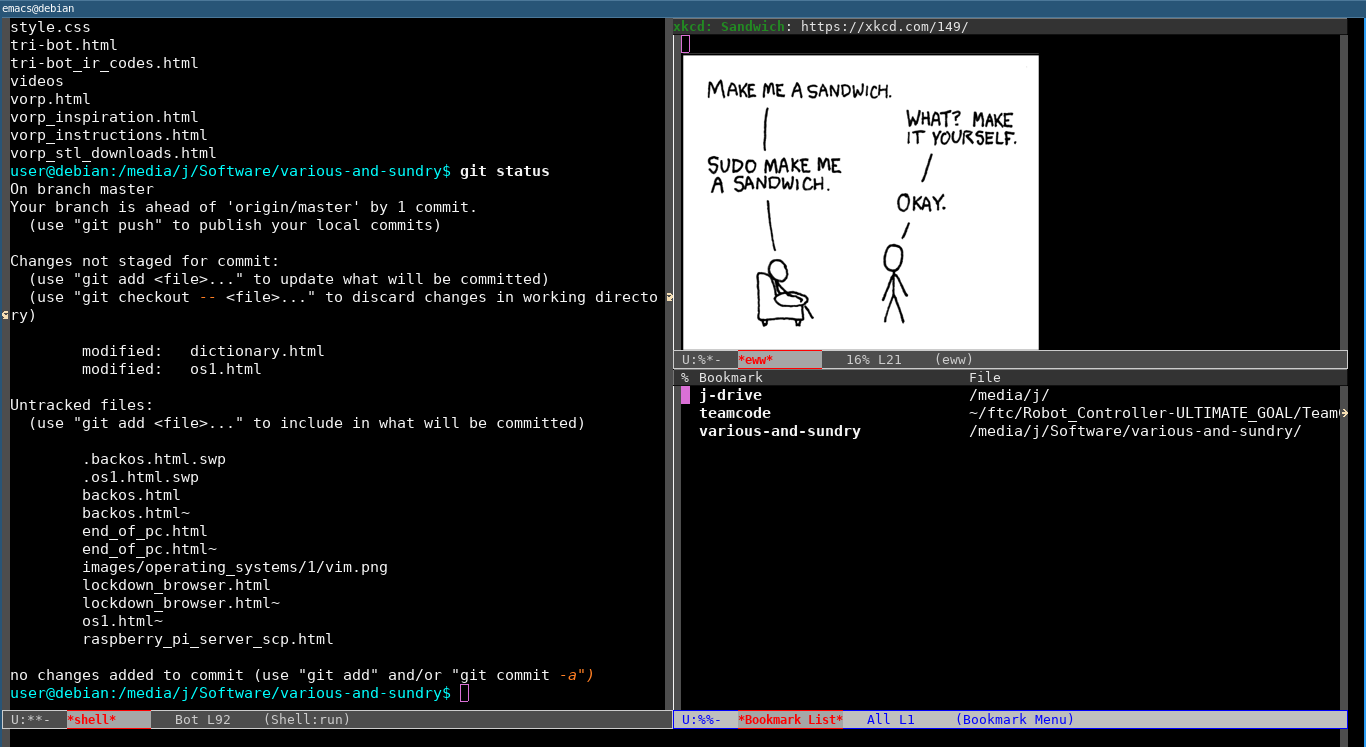Click tri-bot_ir_codes.html in the listing

click(x=104, y=63)
